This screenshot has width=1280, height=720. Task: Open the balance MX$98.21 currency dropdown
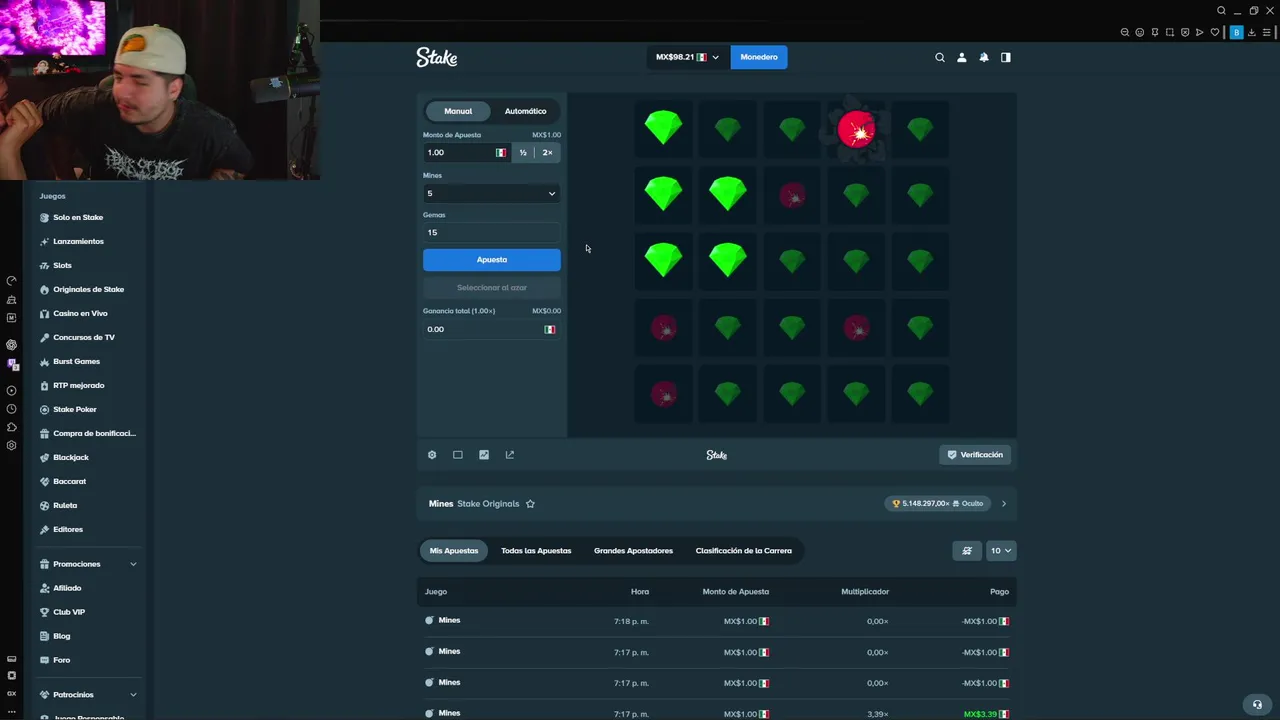point(687,57)
